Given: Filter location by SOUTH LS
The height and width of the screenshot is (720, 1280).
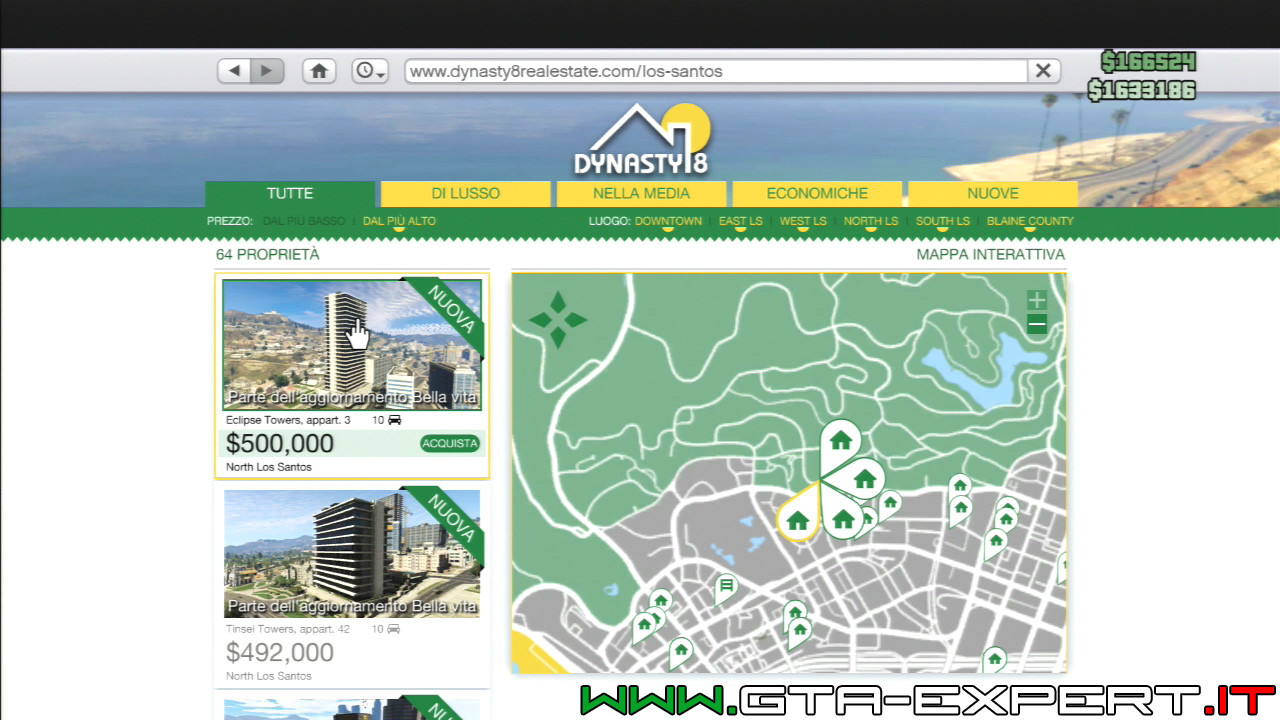Looking at the screenshot, I should [x=943, y=221].
